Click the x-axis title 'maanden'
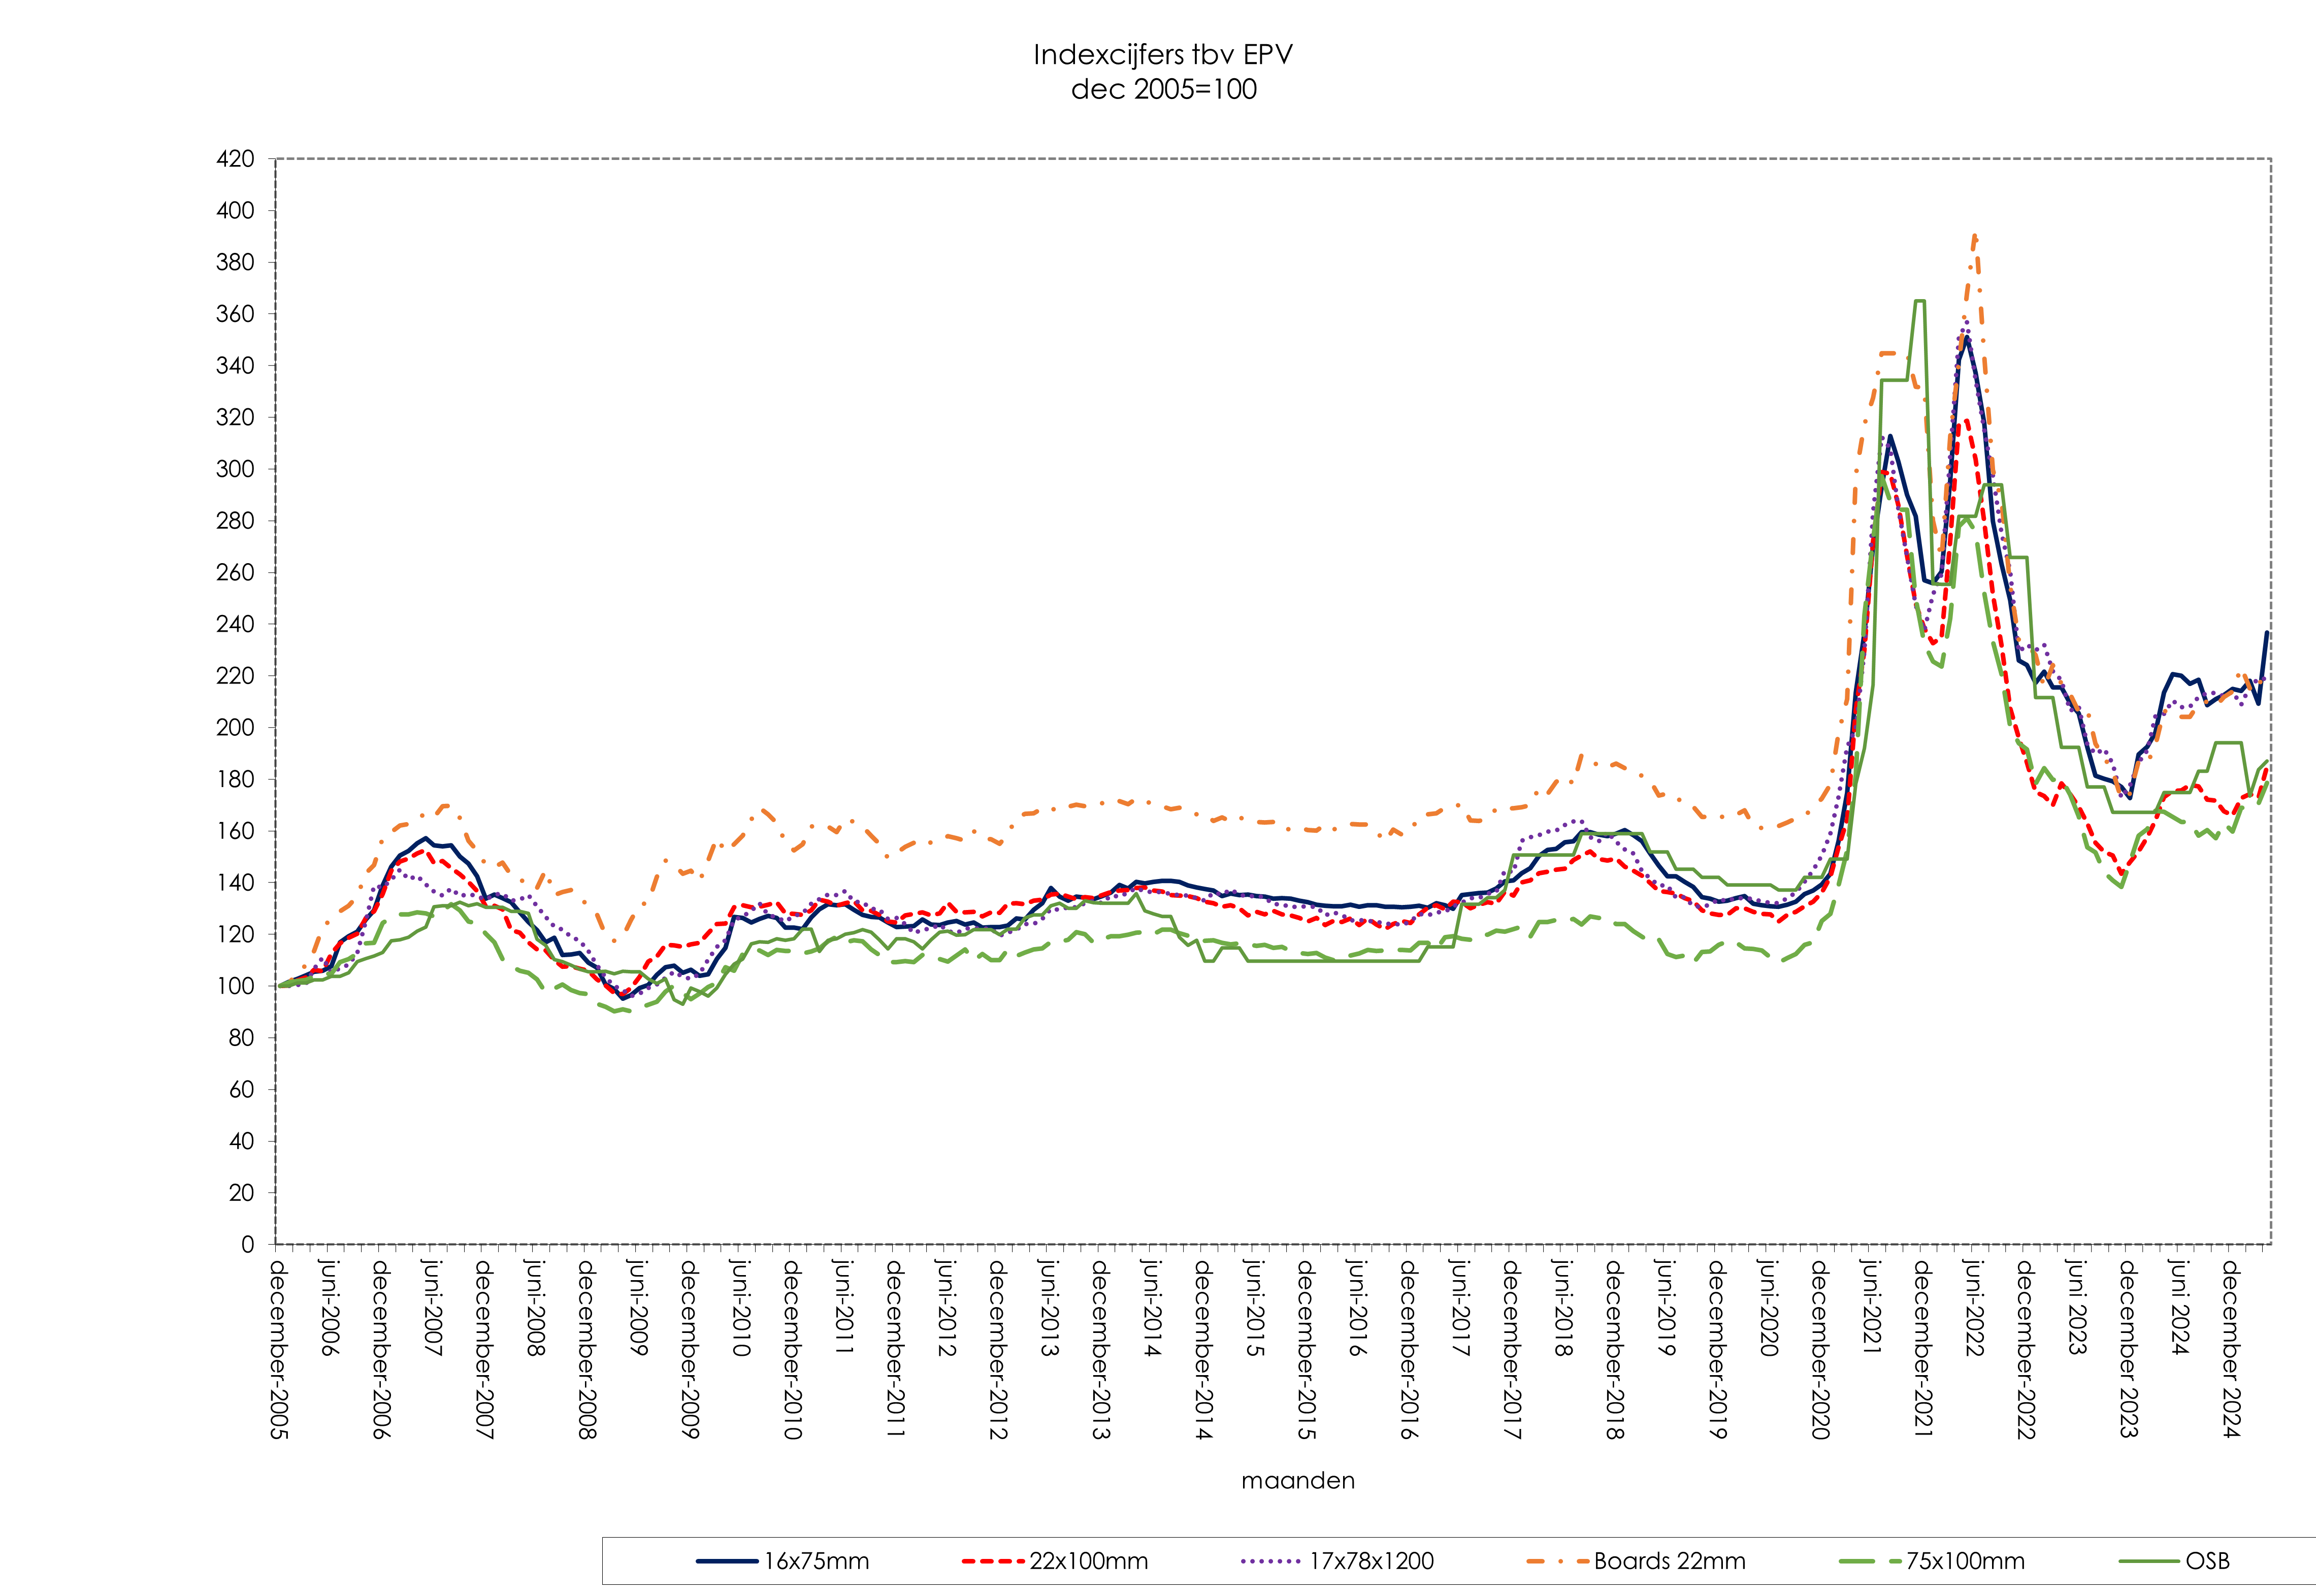The height and width of the screenshot is (1596, 2316). click(1298, 1481)
